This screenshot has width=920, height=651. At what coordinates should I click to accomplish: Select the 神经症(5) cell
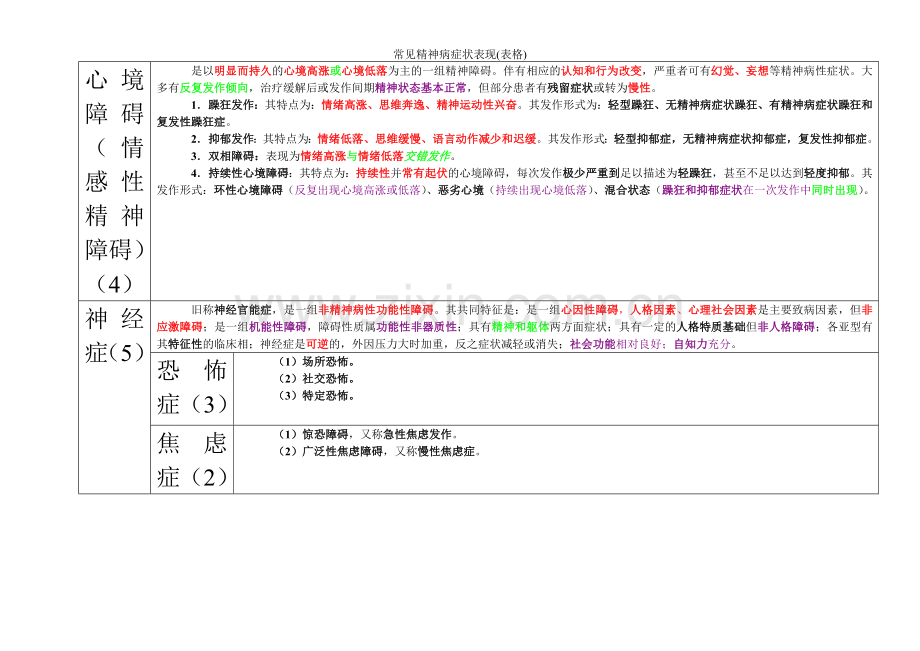coord(114,397)
